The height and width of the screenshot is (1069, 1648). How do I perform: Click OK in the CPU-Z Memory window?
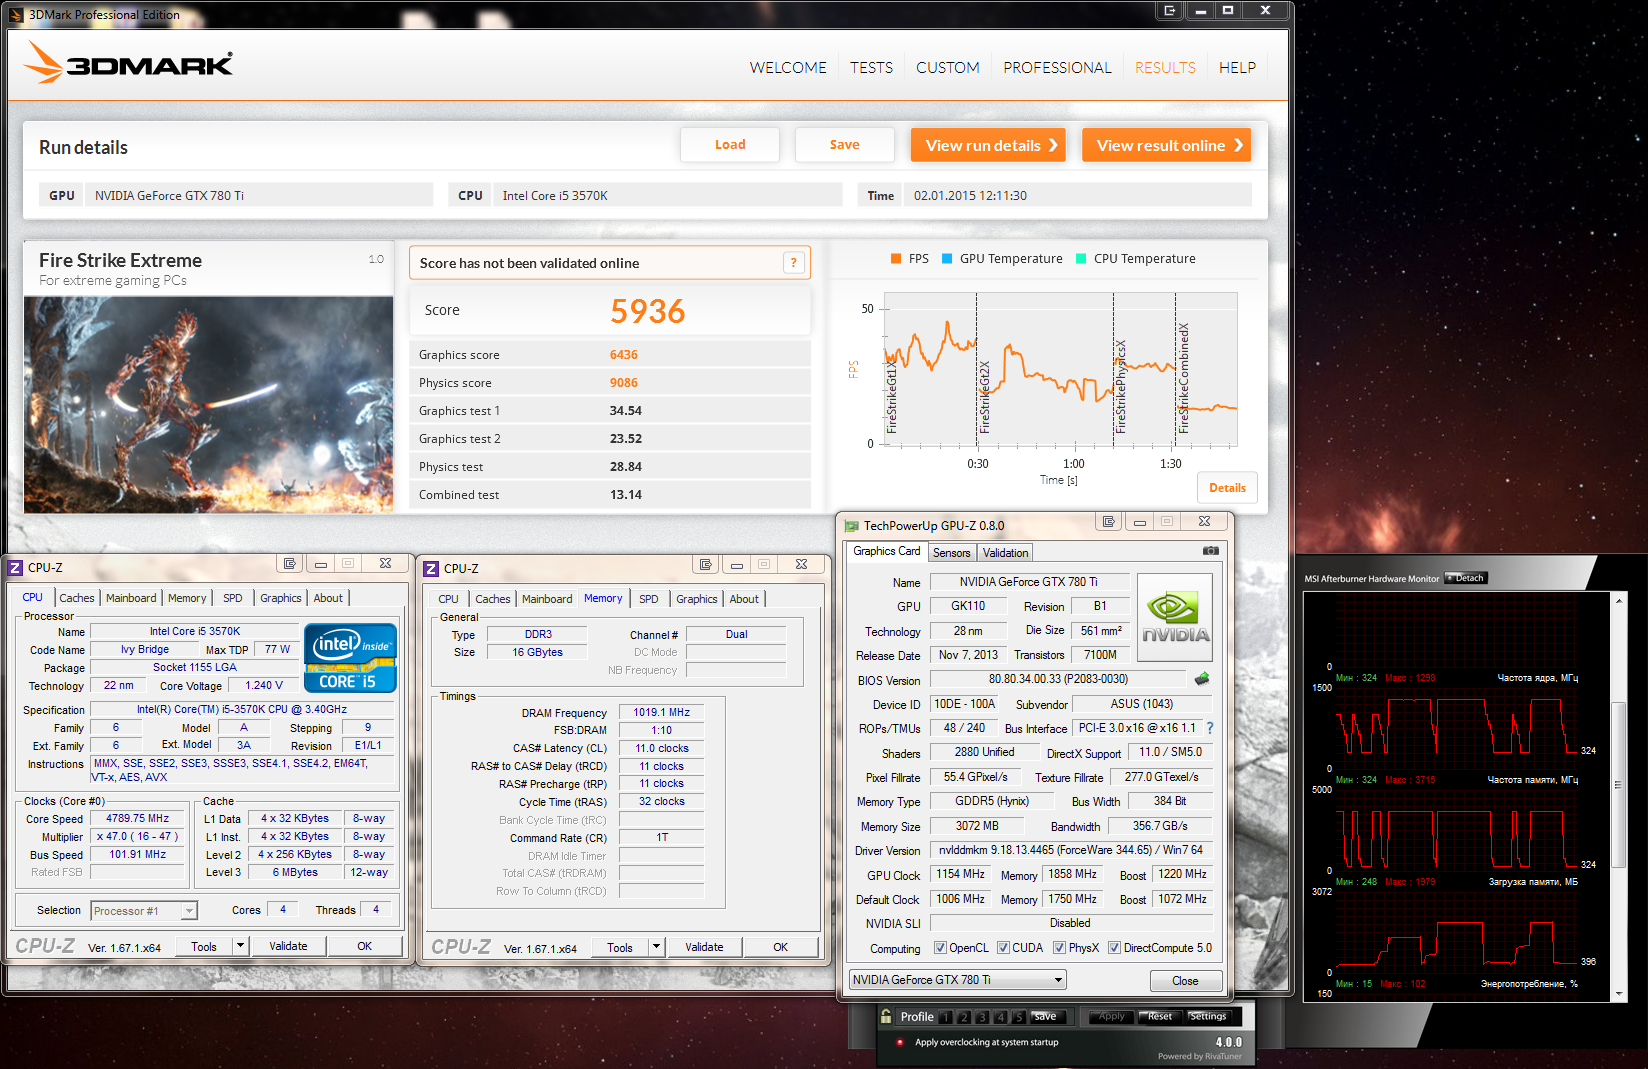(x=780, y=947)
